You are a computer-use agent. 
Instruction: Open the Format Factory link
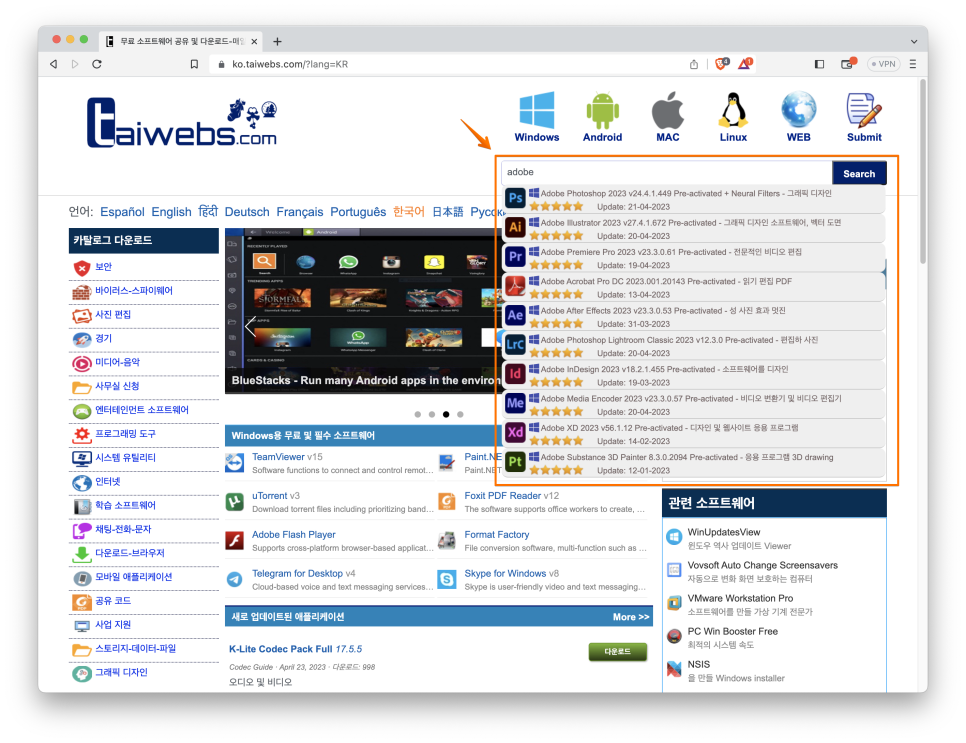click(x=497, y=535)
